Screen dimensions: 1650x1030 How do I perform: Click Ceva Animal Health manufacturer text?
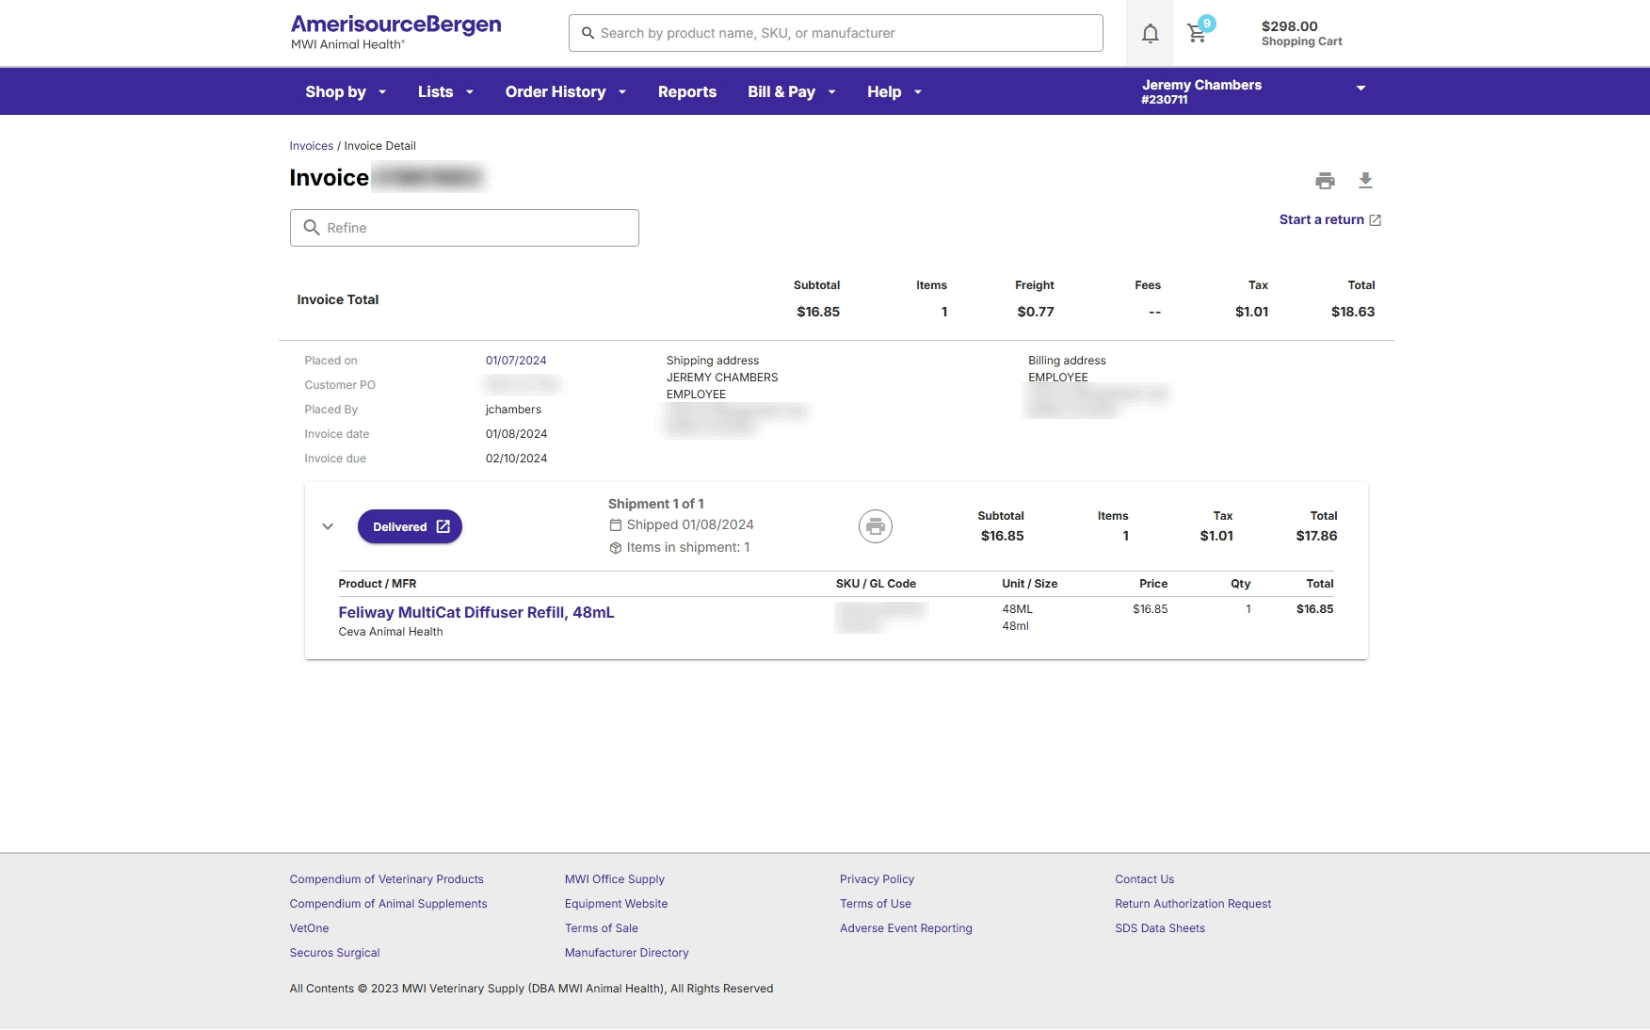tap(390, 632)
